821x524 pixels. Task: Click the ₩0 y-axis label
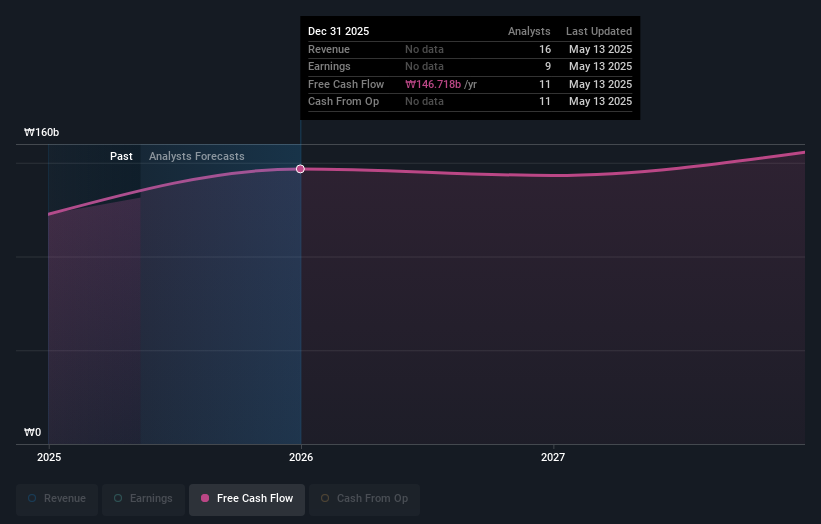pos(32,432)
